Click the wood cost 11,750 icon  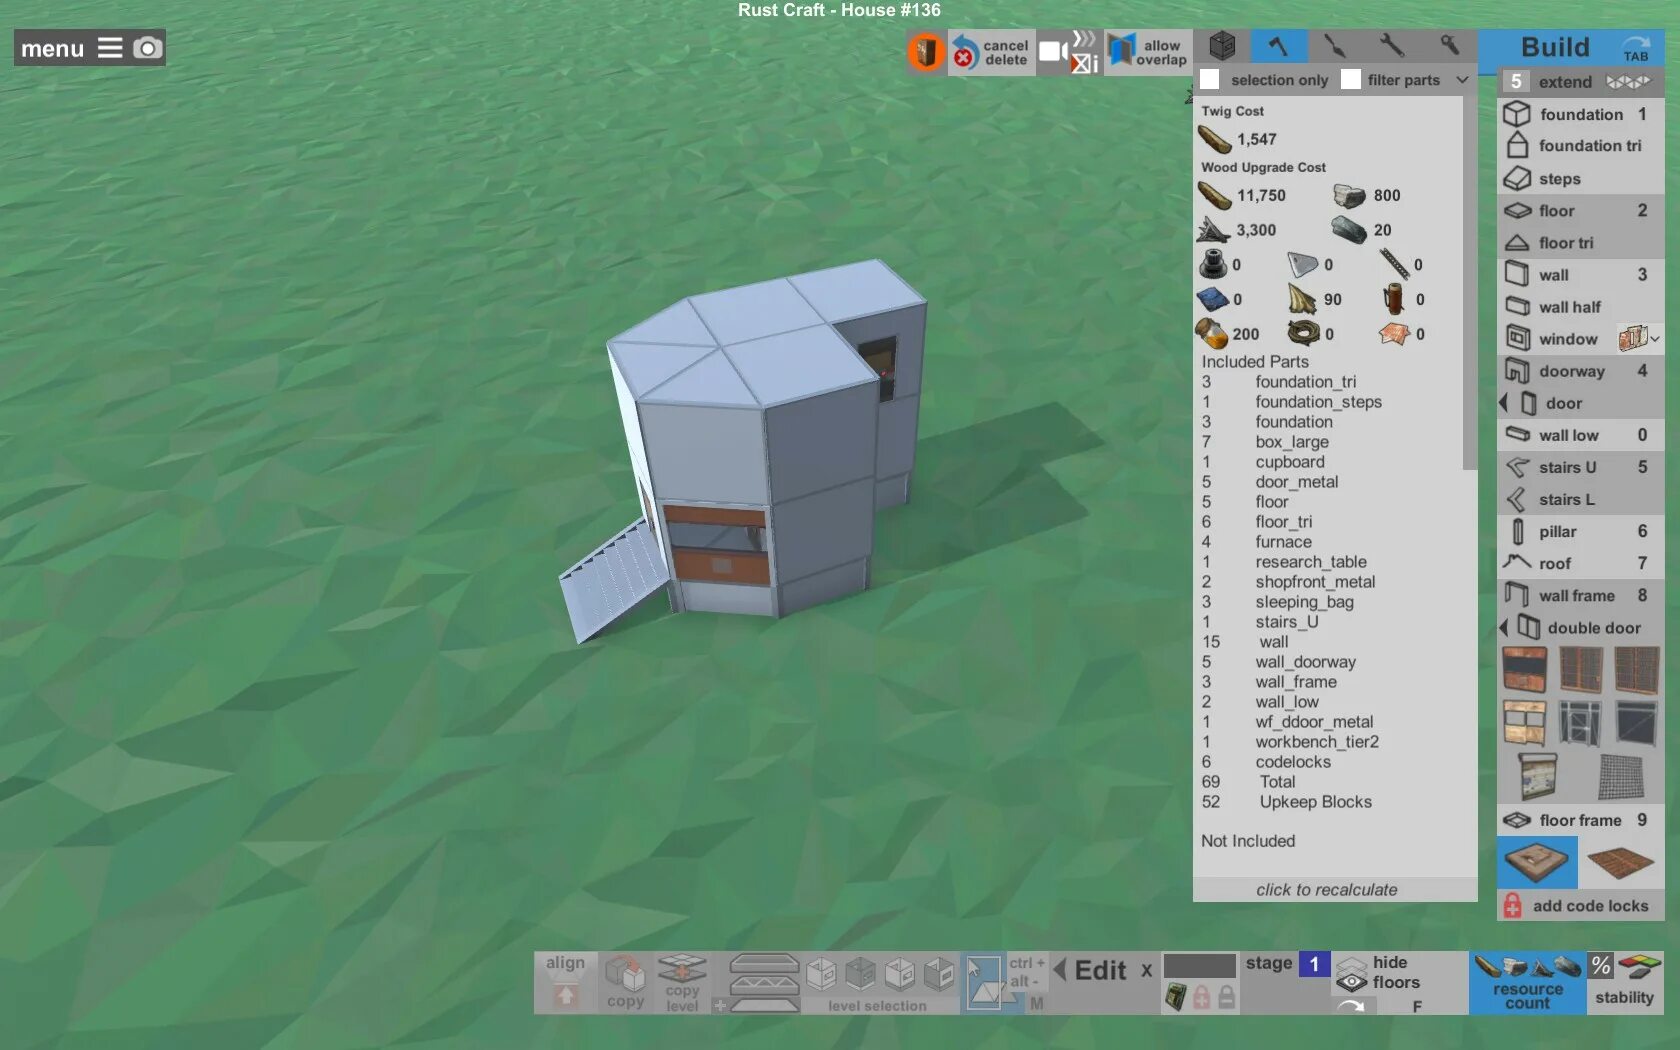[x=1215, y=195]
